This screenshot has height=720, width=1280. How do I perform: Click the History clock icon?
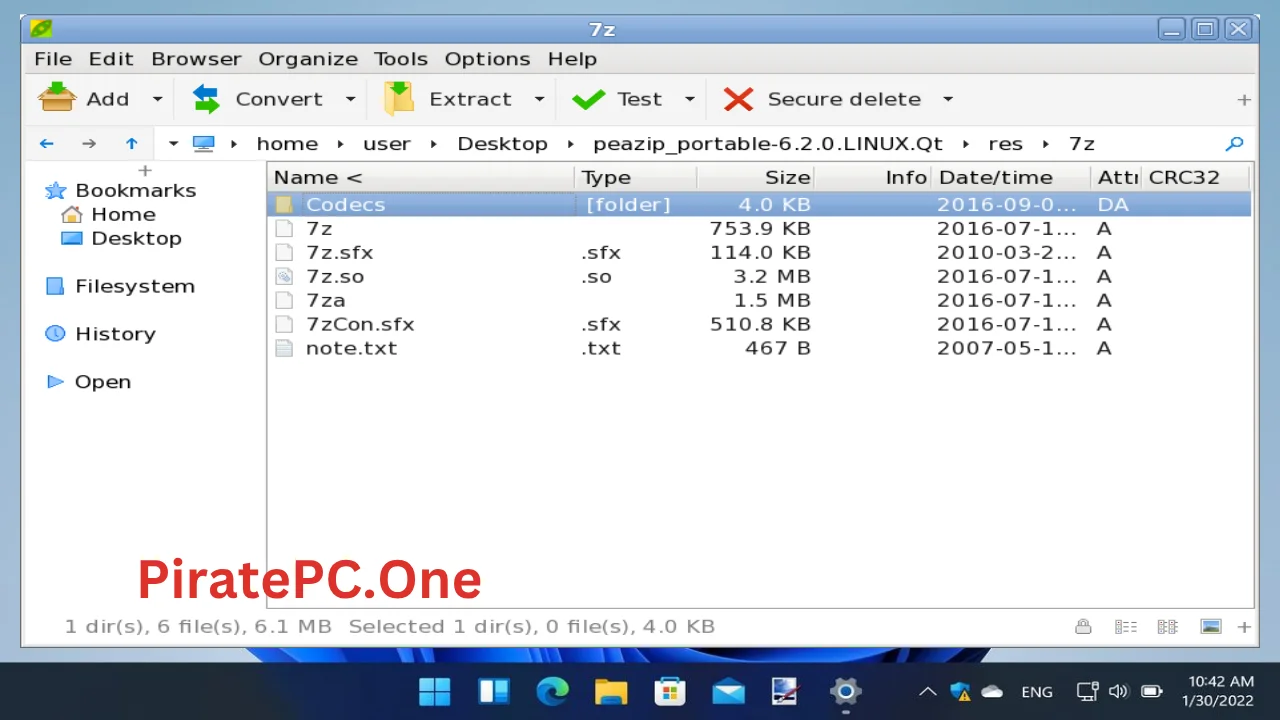(55, 334)
